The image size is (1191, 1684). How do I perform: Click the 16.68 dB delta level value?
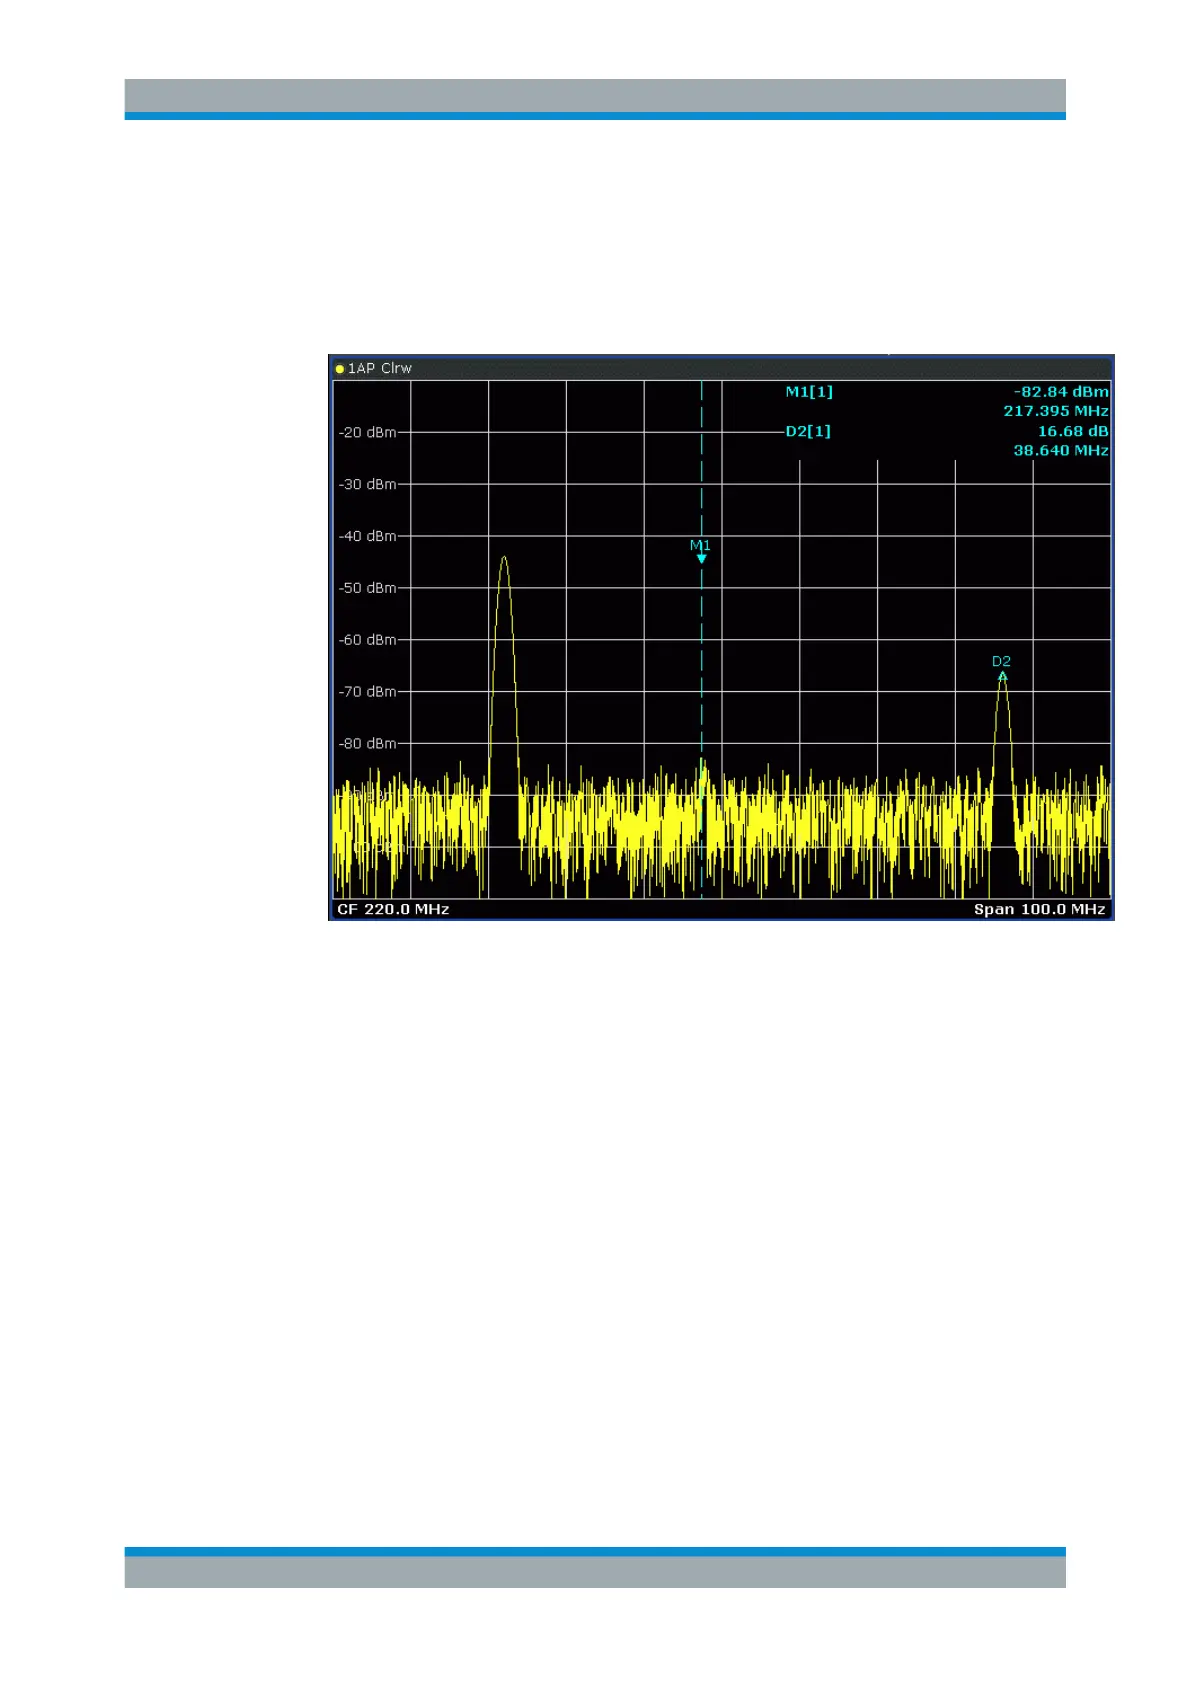(x=1073, y=431)
